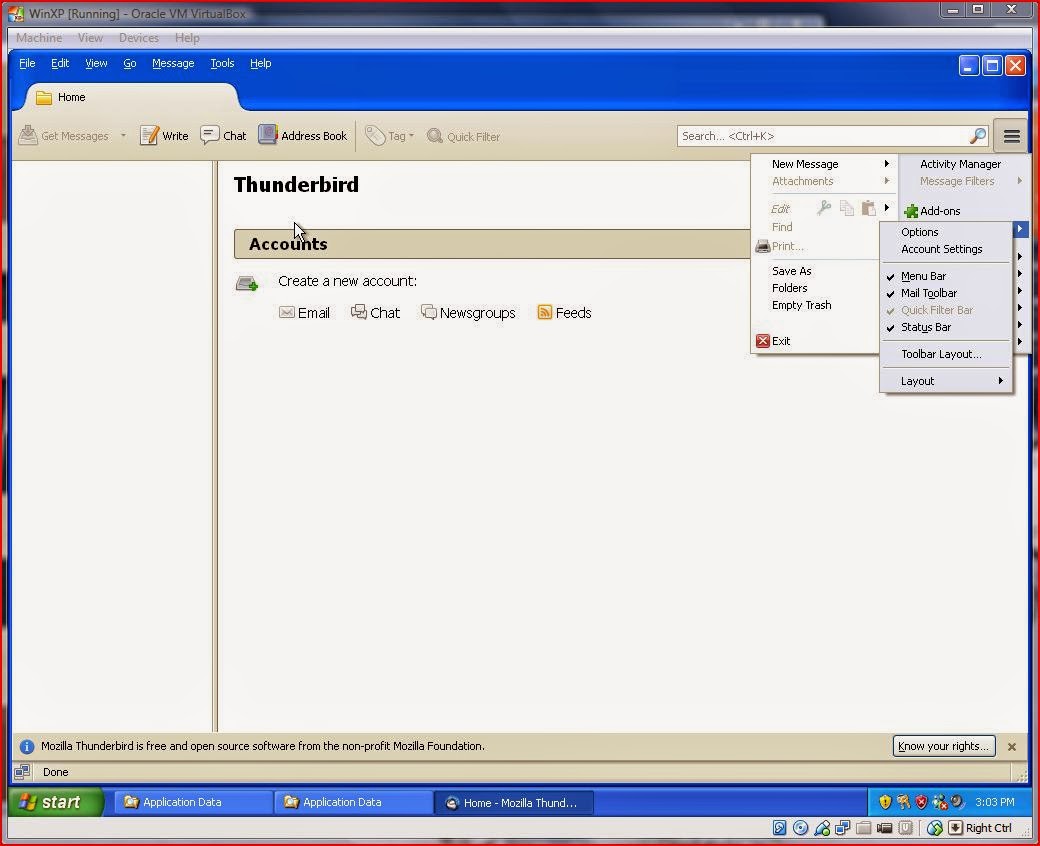Screen dimensions: 1040x846
Task: Choose Folders in the app menu
Action: (x=789, y=288)
